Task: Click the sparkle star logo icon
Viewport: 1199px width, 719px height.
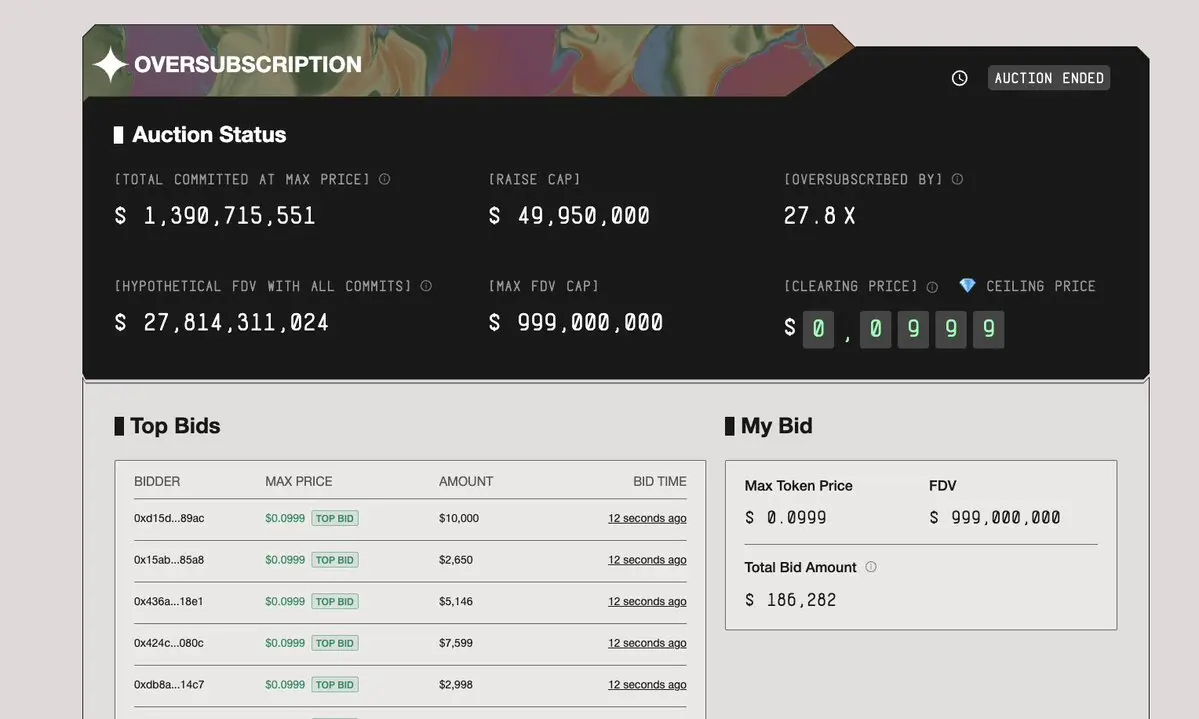Action: (110, 65)
